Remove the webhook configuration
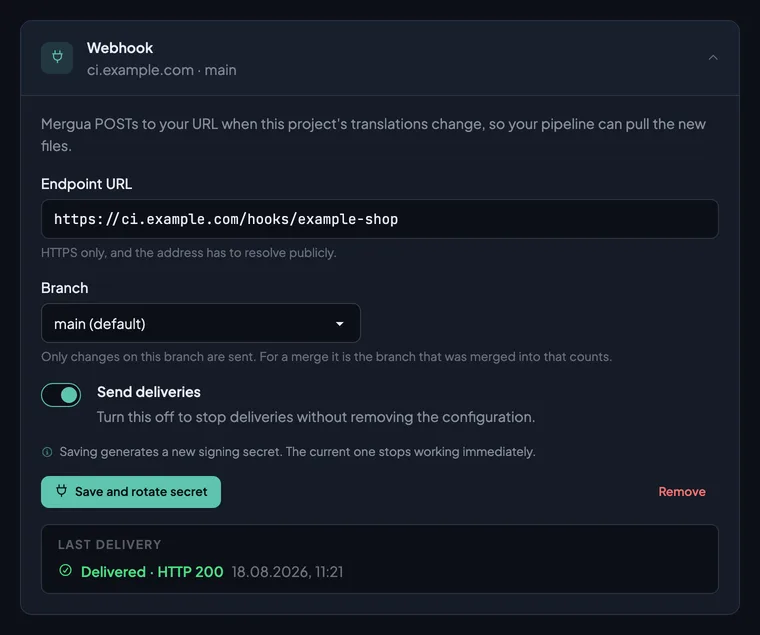 tap(682, 492)
